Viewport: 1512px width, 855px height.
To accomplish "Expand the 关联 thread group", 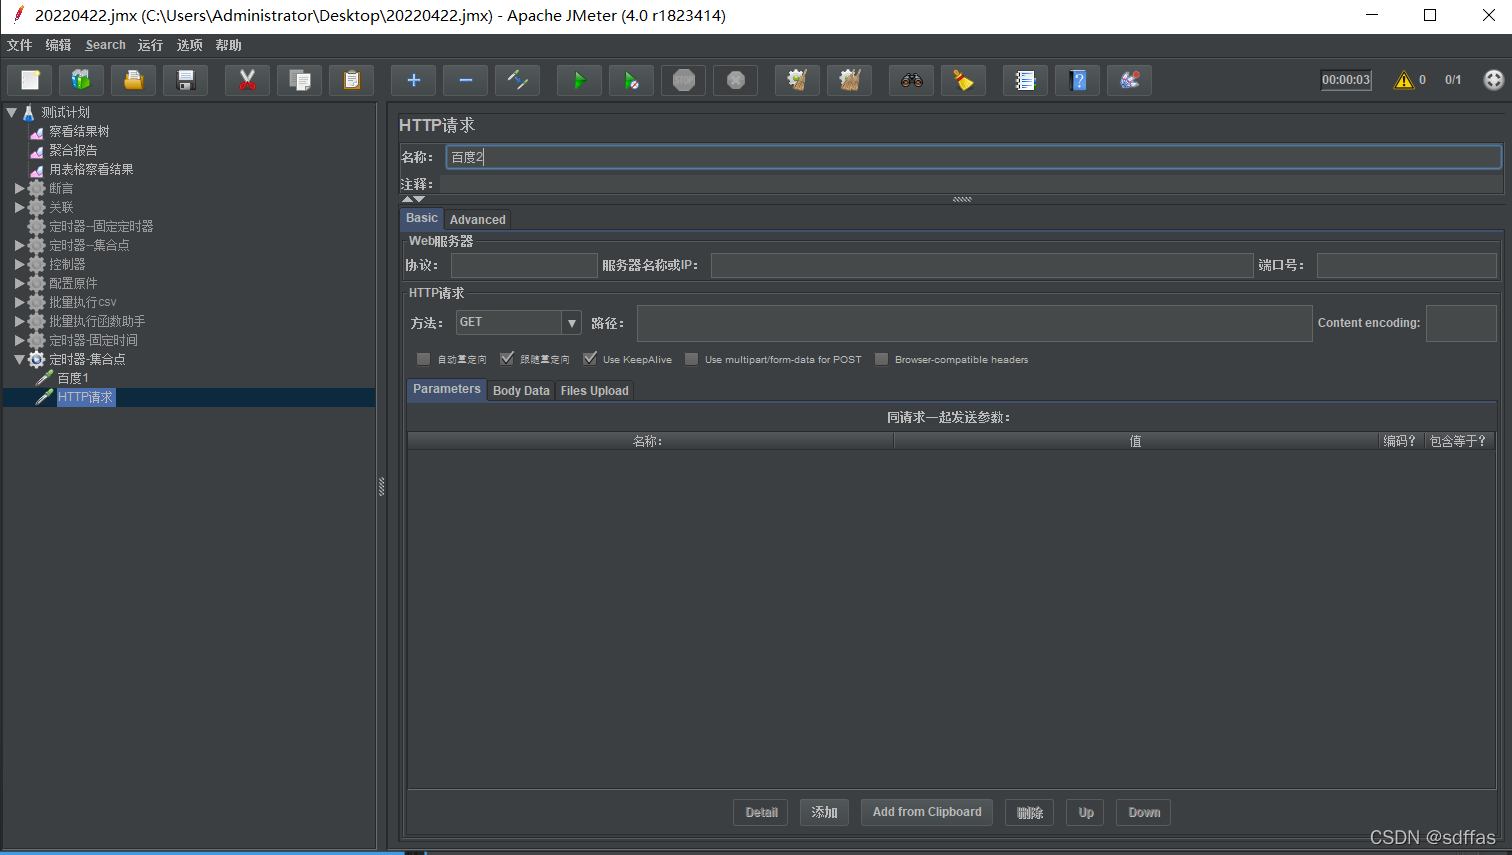I will tap(19, 207).
